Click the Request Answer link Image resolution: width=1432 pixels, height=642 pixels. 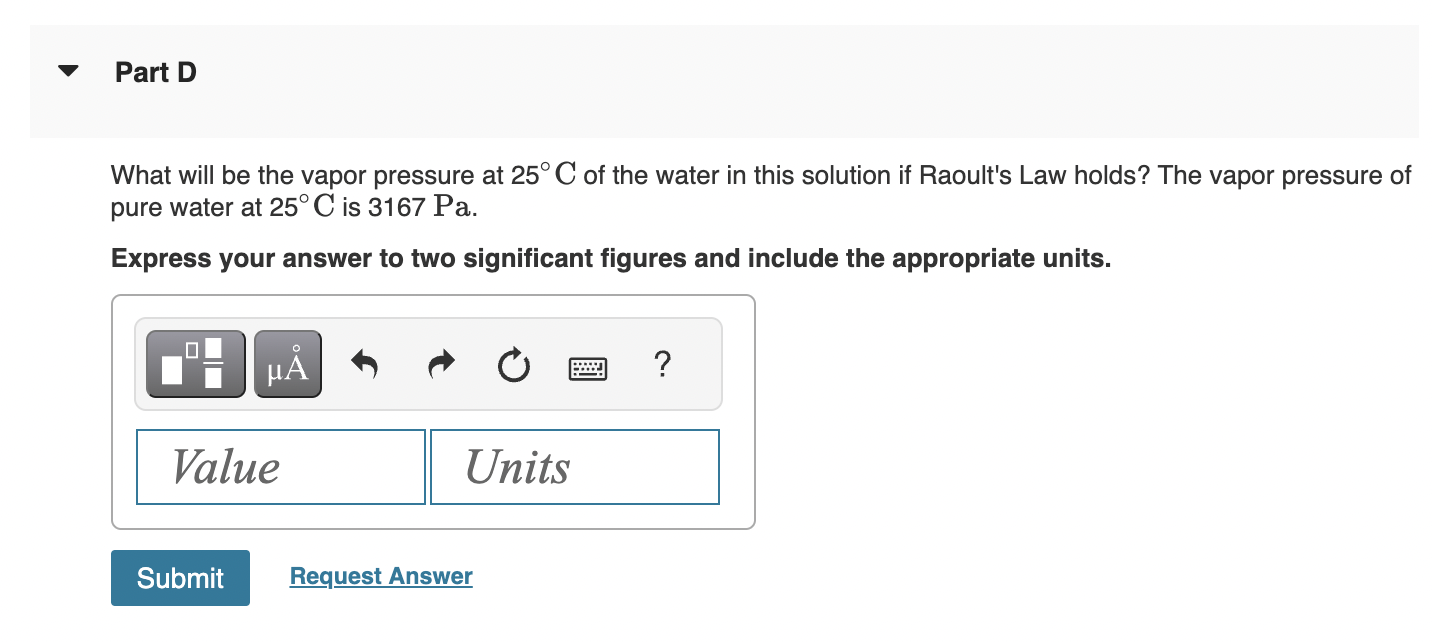point(380,576)
